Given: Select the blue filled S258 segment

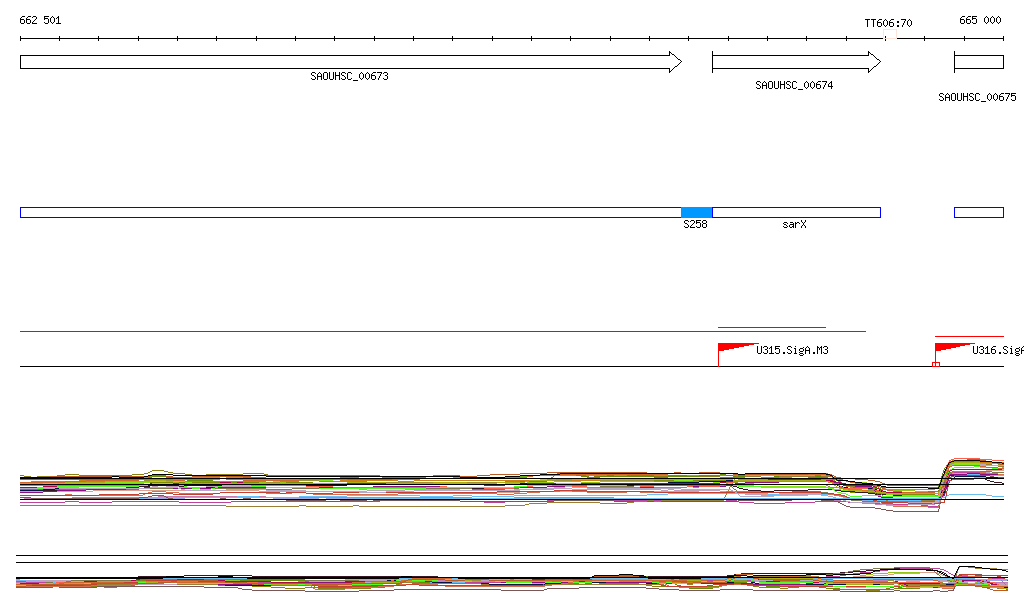Looking at the screenshot, I should [x=696, y=212].
